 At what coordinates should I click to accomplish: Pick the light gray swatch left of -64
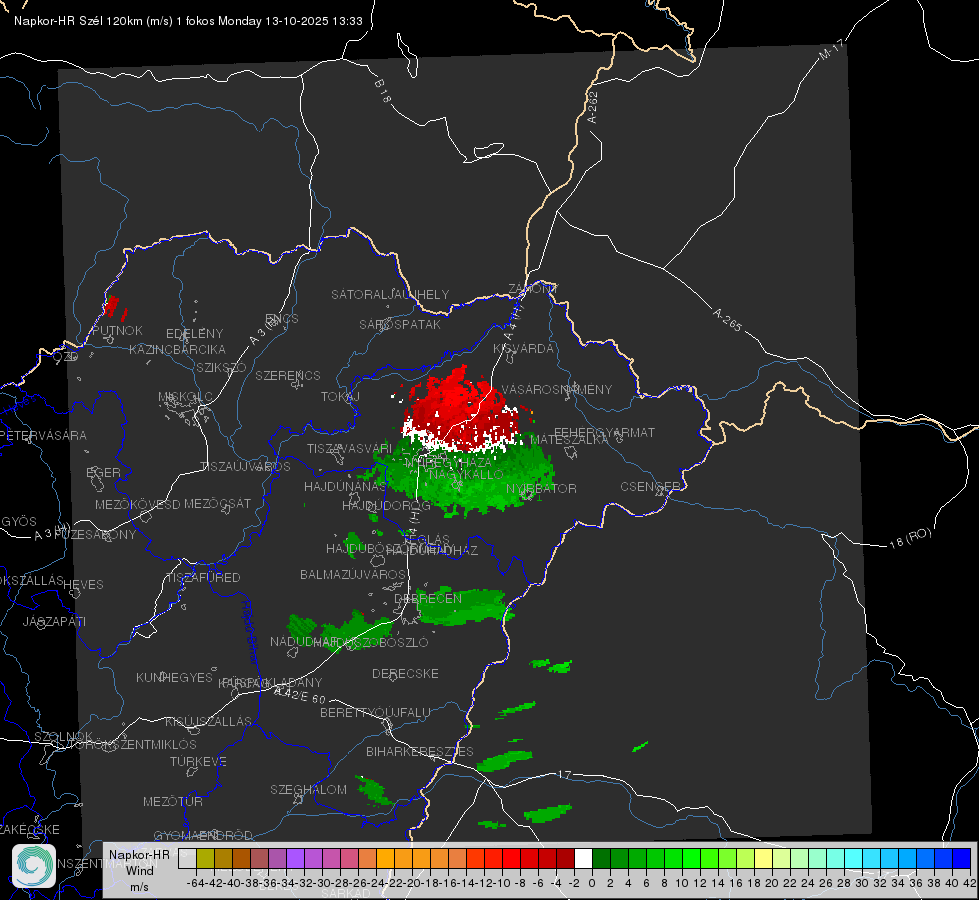click(187, 859)
